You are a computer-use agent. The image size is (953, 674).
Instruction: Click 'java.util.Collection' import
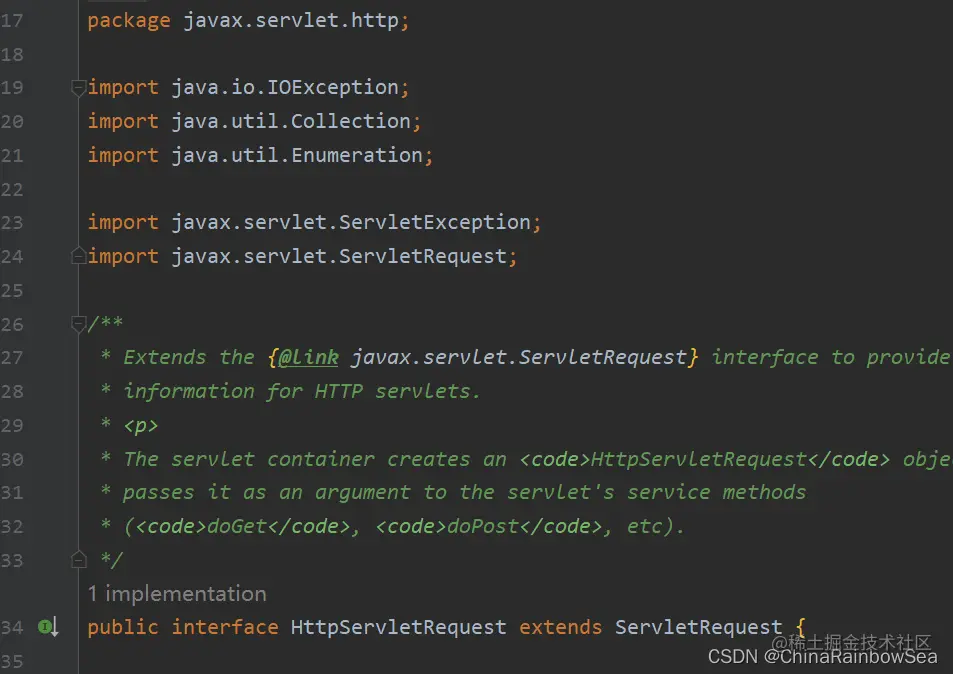coord(291,122)
